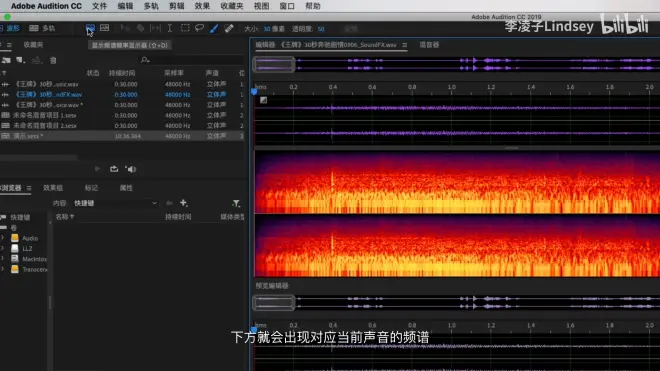Image resolution: width=660 pixels, height=371 pixels.
Task: Sort files by 持续时间 column in Files panel
Action: click(122, 73)
